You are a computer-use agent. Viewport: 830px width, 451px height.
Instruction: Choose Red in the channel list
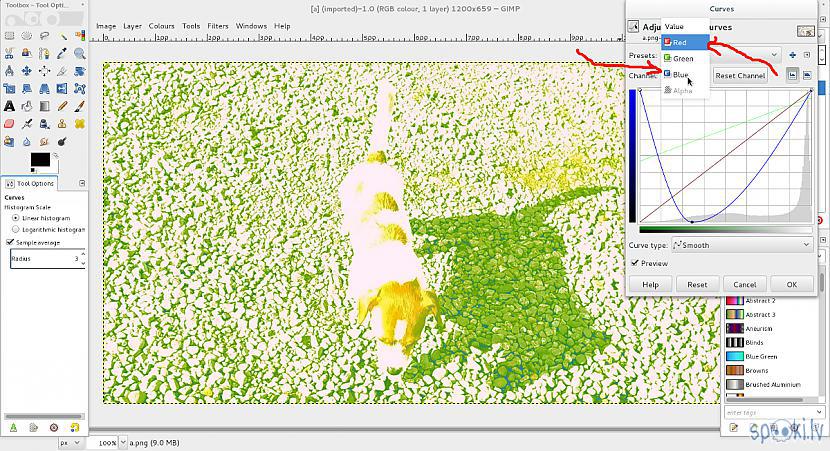[685, 42]
